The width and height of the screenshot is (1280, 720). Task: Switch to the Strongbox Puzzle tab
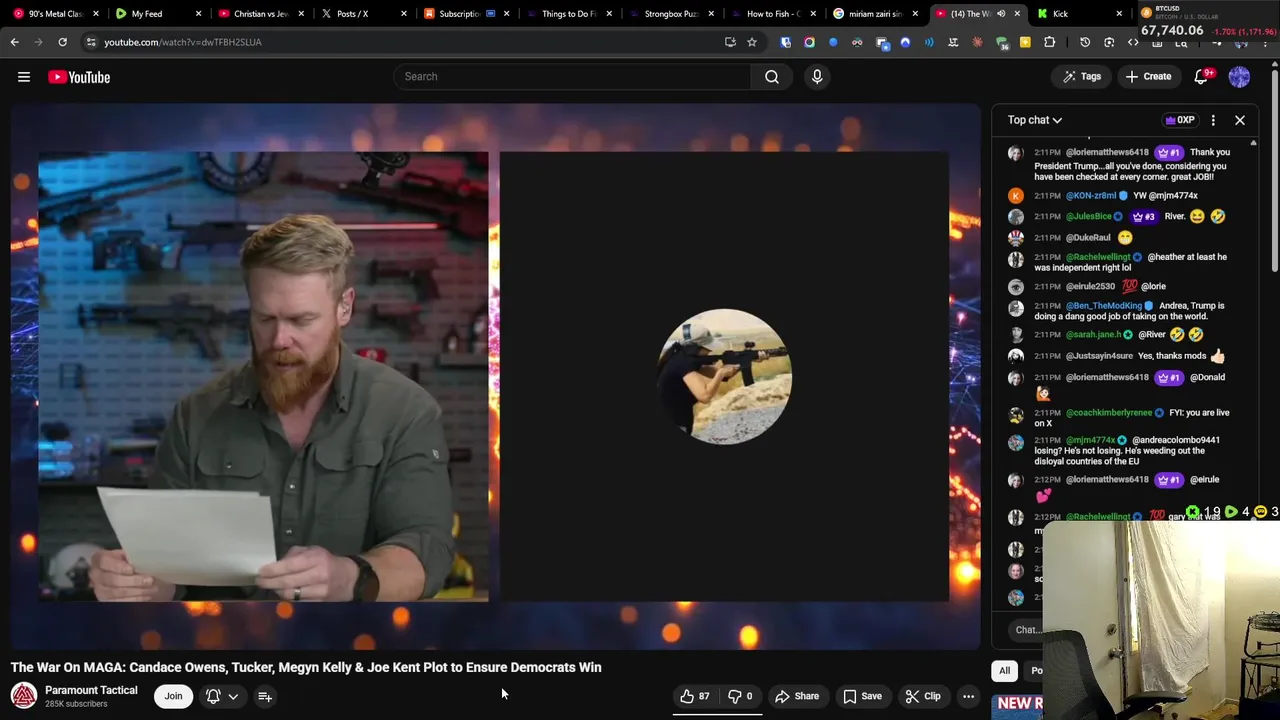point(670,14)
